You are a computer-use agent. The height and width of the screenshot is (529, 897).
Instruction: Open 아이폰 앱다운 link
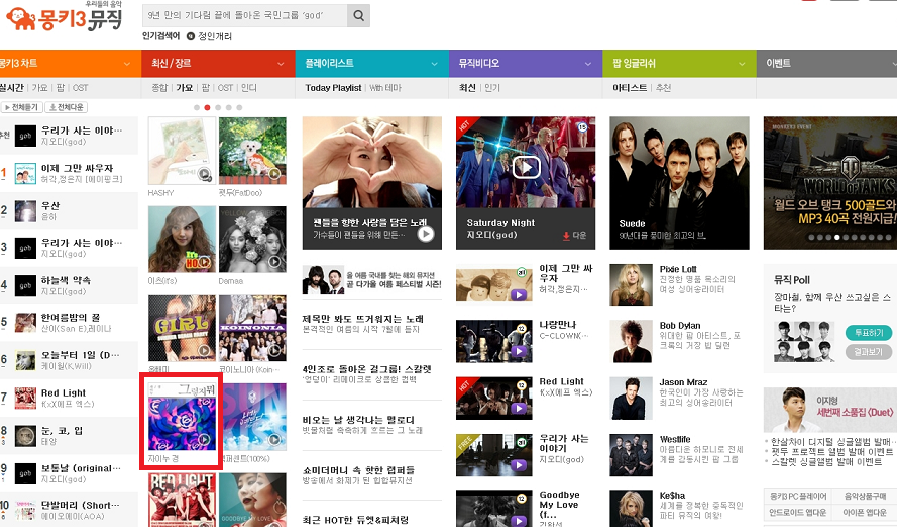[864, 512]
